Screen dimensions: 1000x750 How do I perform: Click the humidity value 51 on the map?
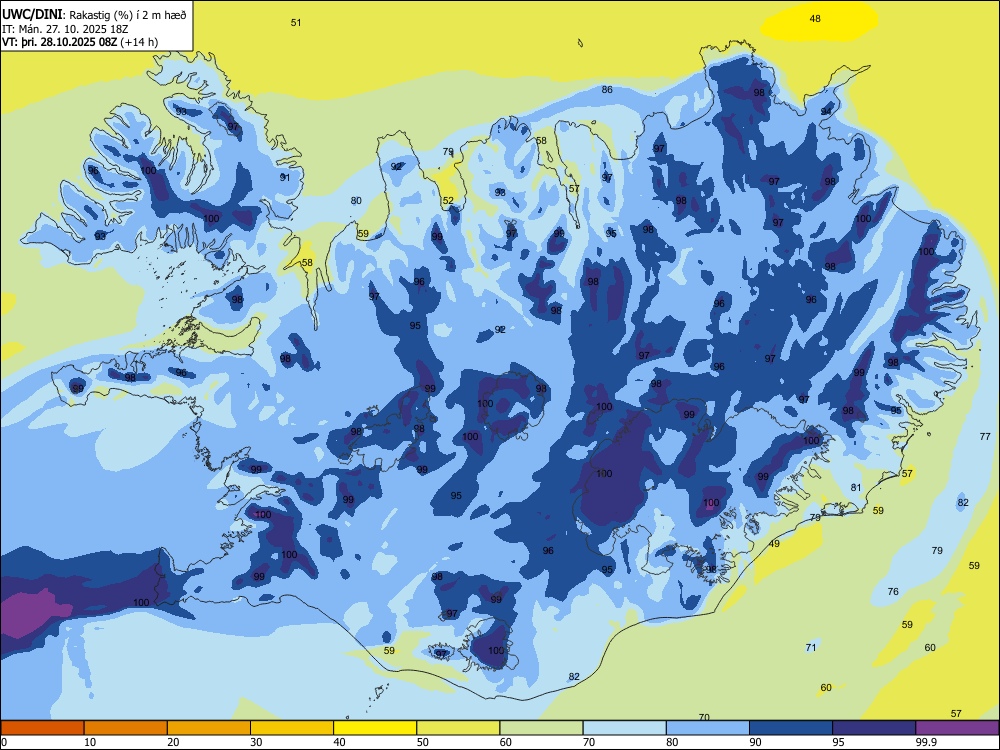296,22
